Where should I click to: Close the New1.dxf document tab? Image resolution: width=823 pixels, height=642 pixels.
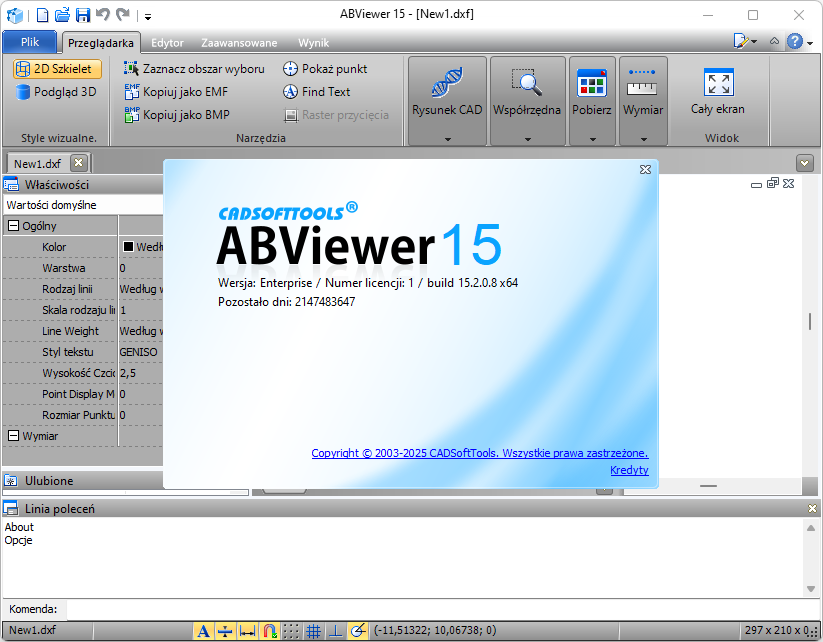click(78, 163)
